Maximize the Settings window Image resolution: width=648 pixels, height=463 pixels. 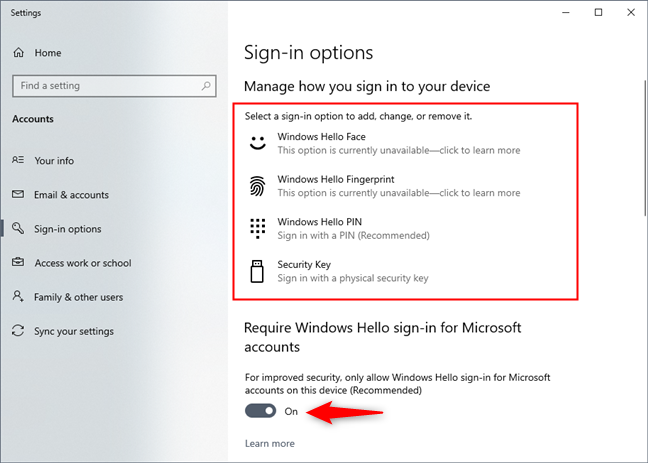pos(598,12)
